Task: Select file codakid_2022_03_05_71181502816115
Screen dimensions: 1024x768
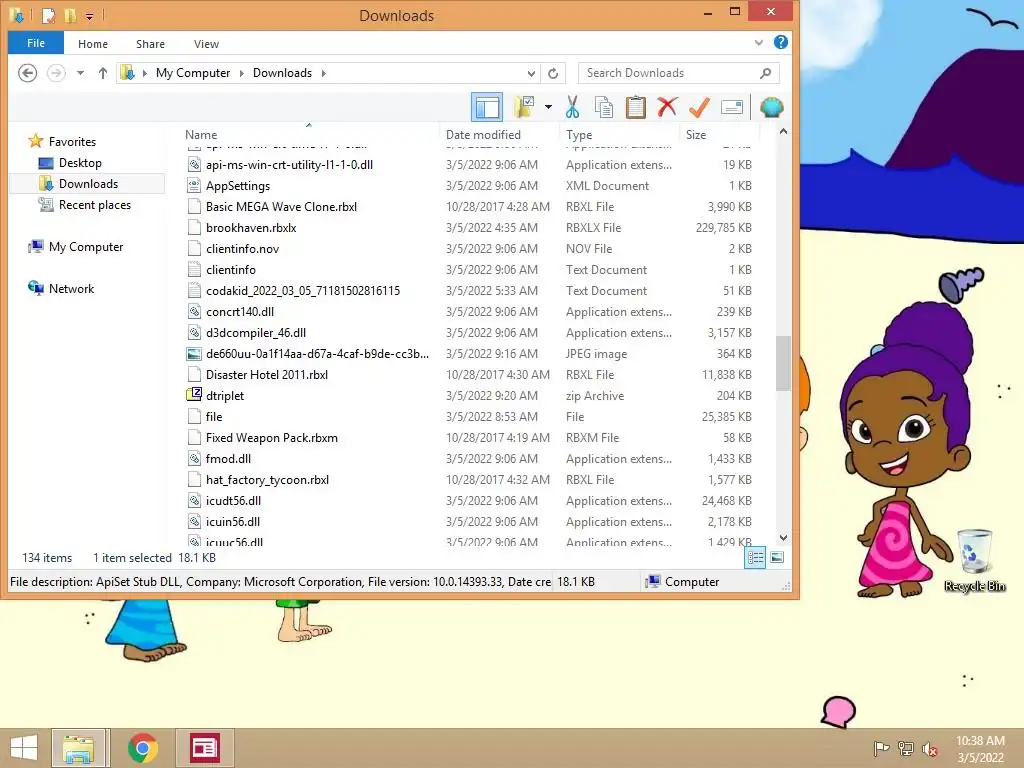Action: coord(303,291)
